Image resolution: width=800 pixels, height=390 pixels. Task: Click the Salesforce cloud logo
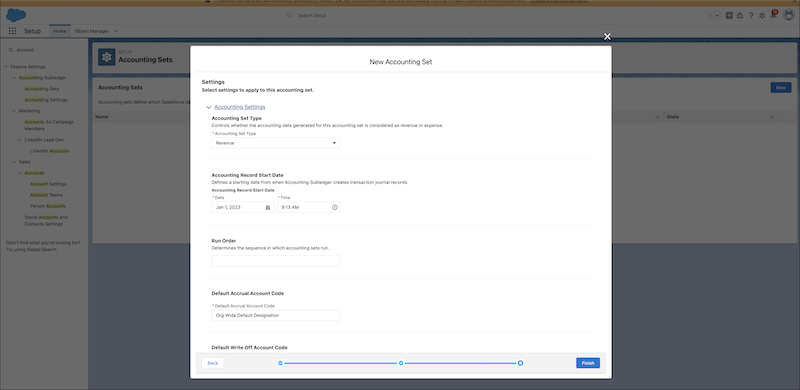click(16, 15)
